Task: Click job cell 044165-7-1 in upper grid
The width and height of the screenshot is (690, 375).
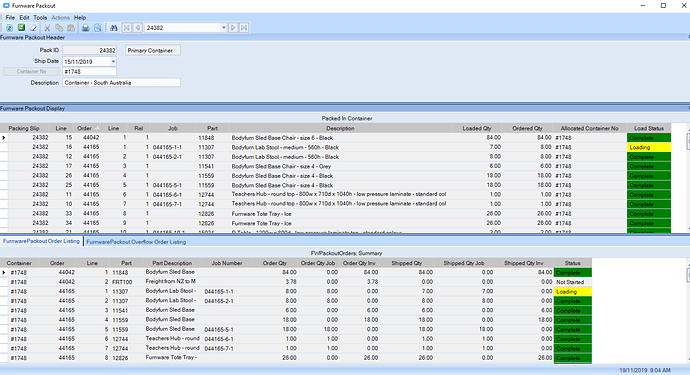Action: pos(167,204)
